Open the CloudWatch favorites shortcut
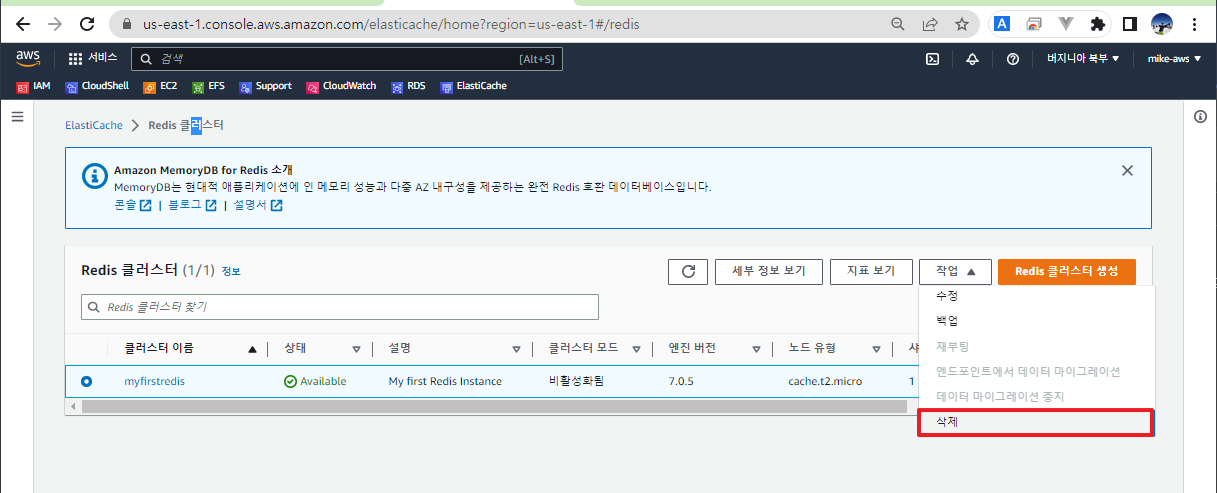 pos(341,86)
